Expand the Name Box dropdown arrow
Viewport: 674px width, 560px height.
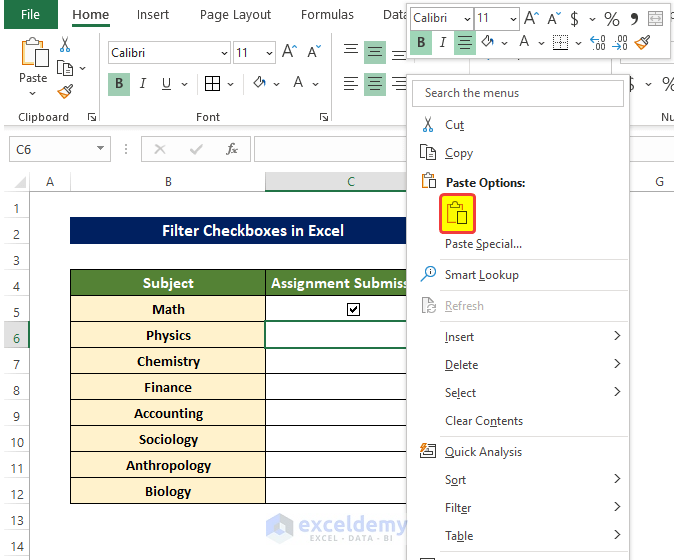pyautogui.click(x=101, y=149)
